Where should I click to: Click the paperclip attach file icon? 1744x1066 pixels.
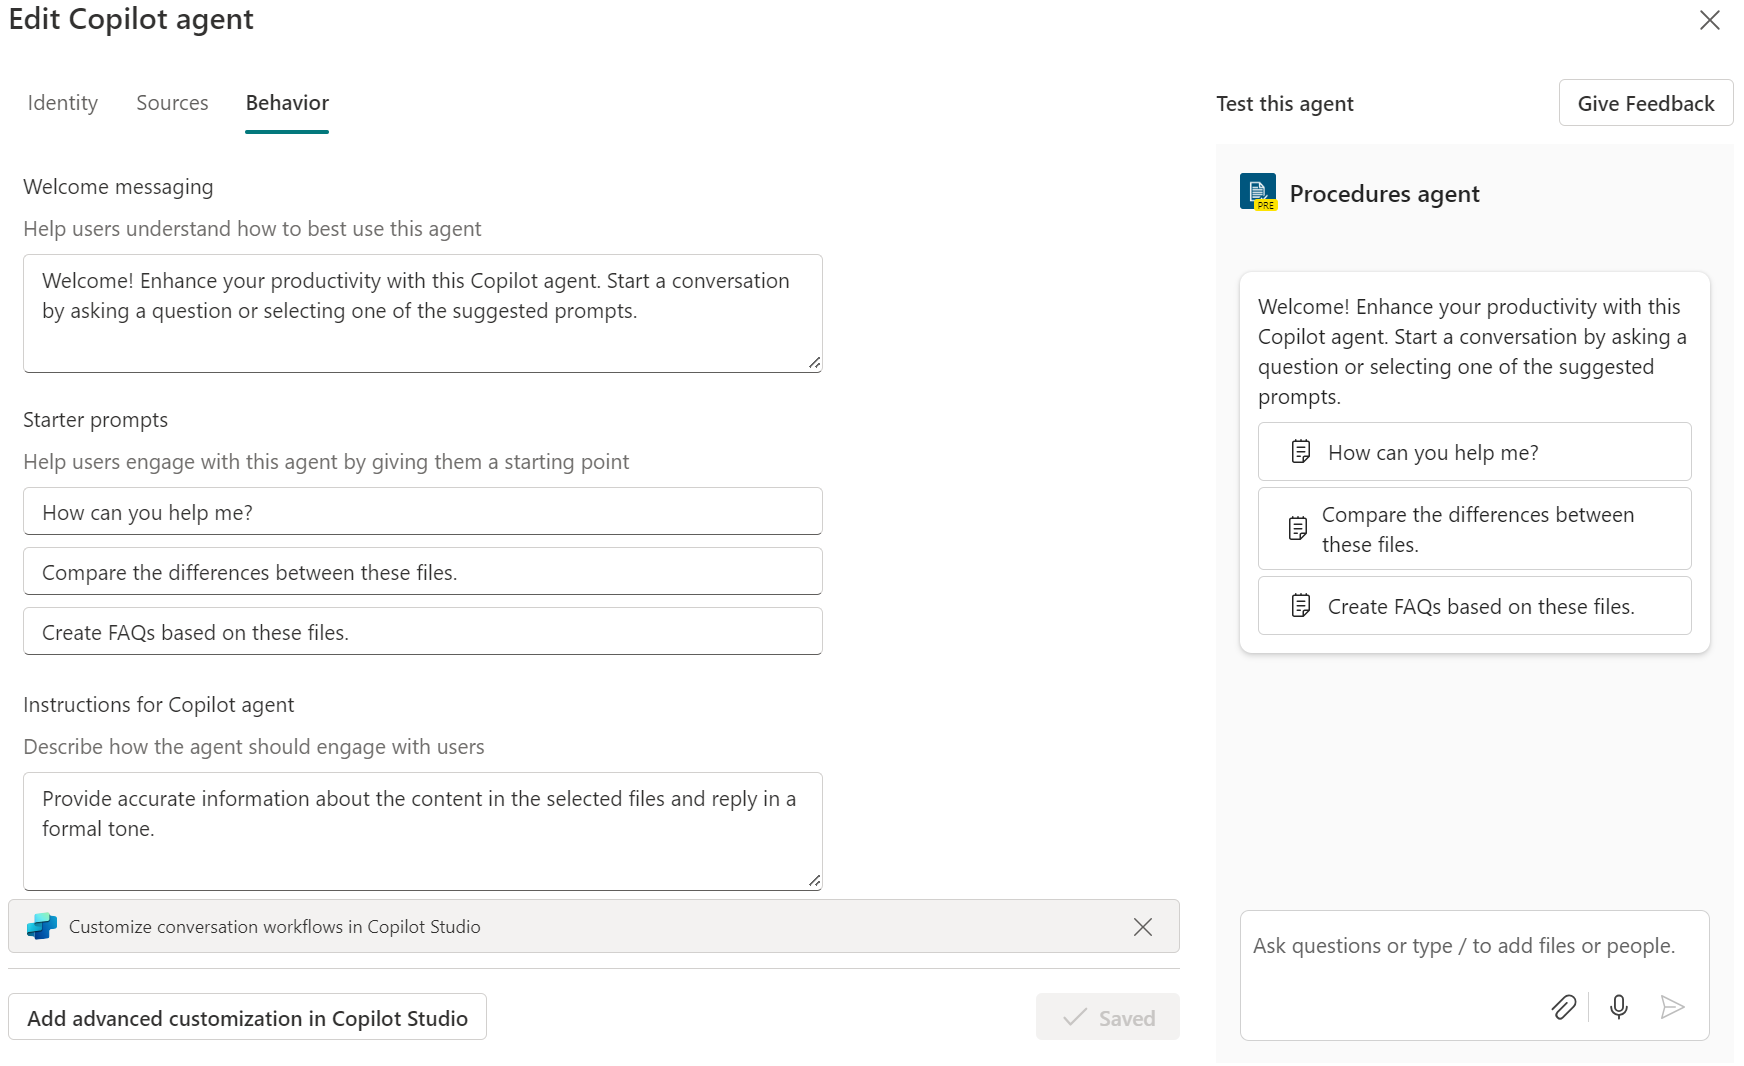click(1563, 1007)
